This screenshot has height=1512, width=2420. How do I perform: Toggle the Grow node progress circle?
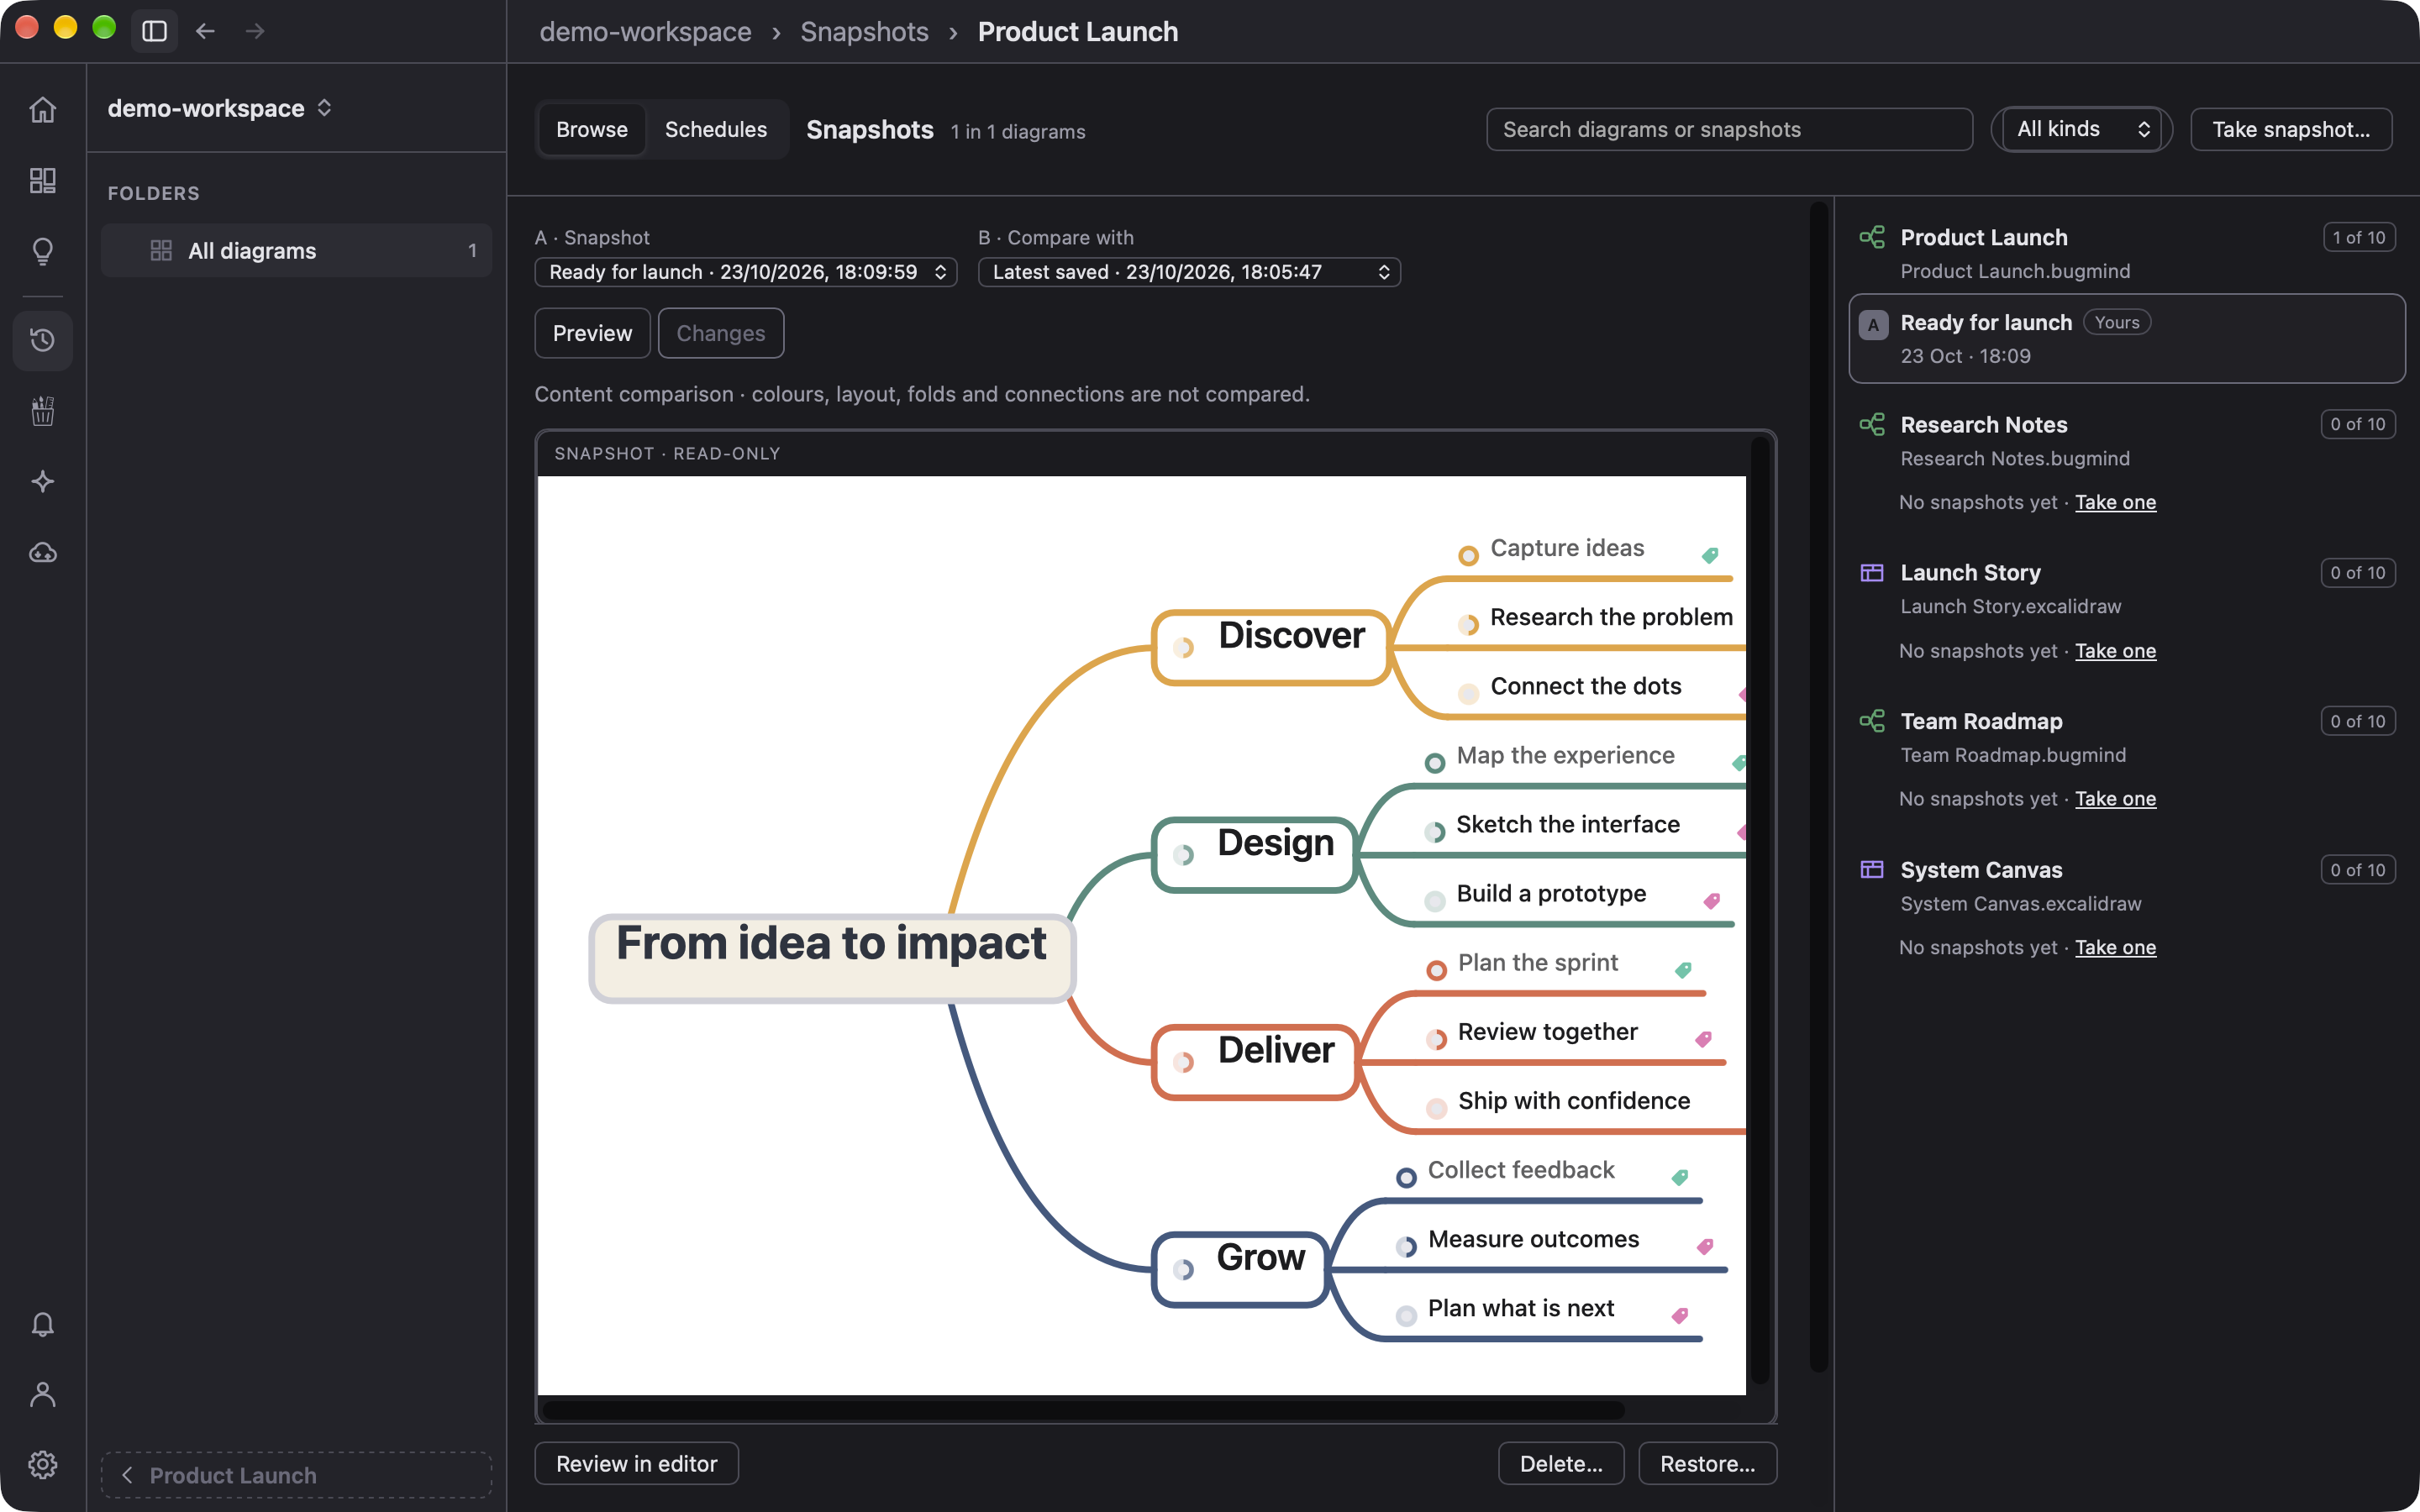pyautogui.click(x=1184, y=1270)
